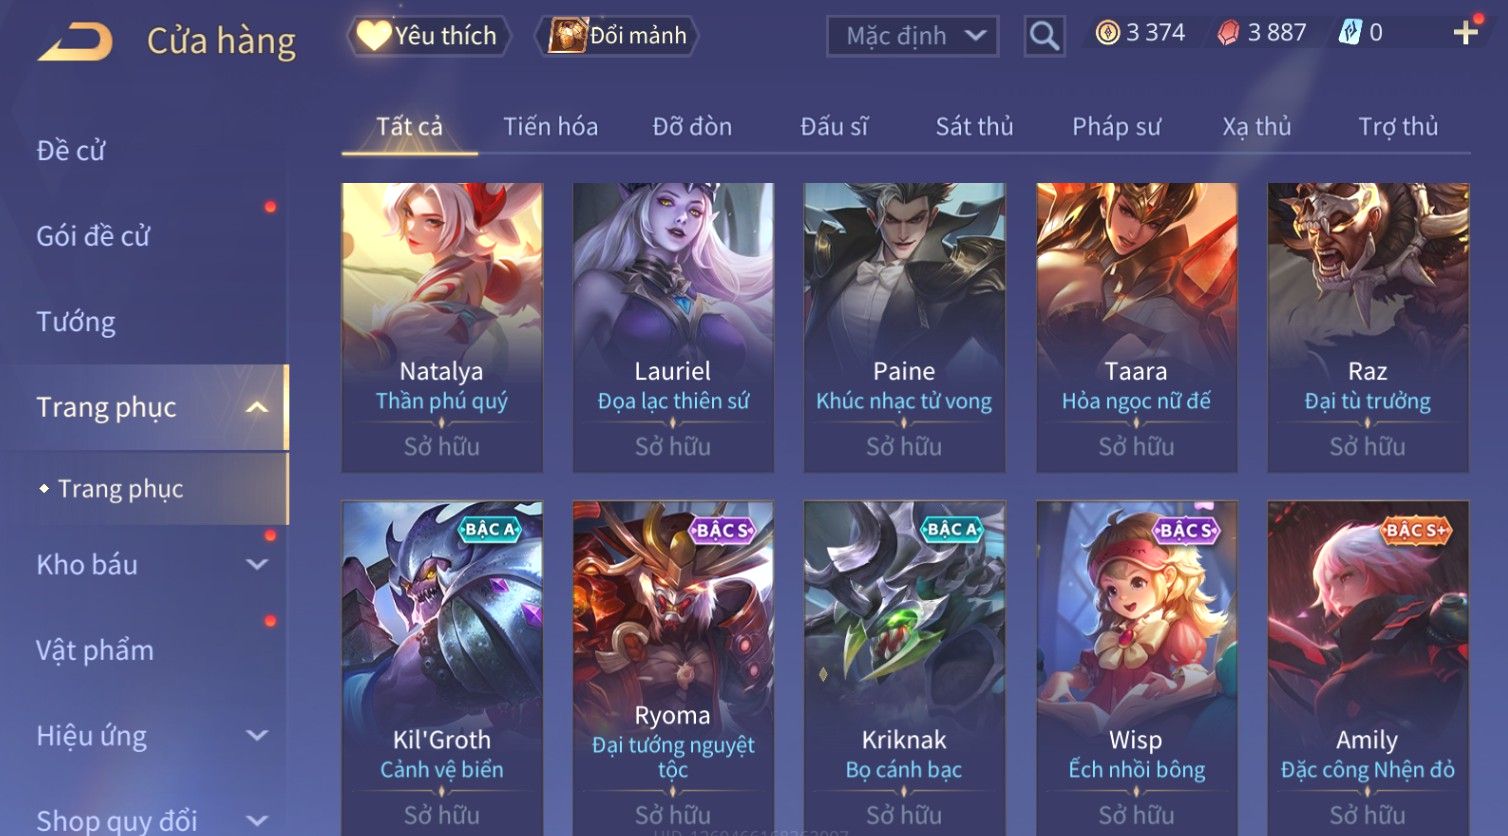Switch to the Pháp sư tab

click(x=1116, y=127)
